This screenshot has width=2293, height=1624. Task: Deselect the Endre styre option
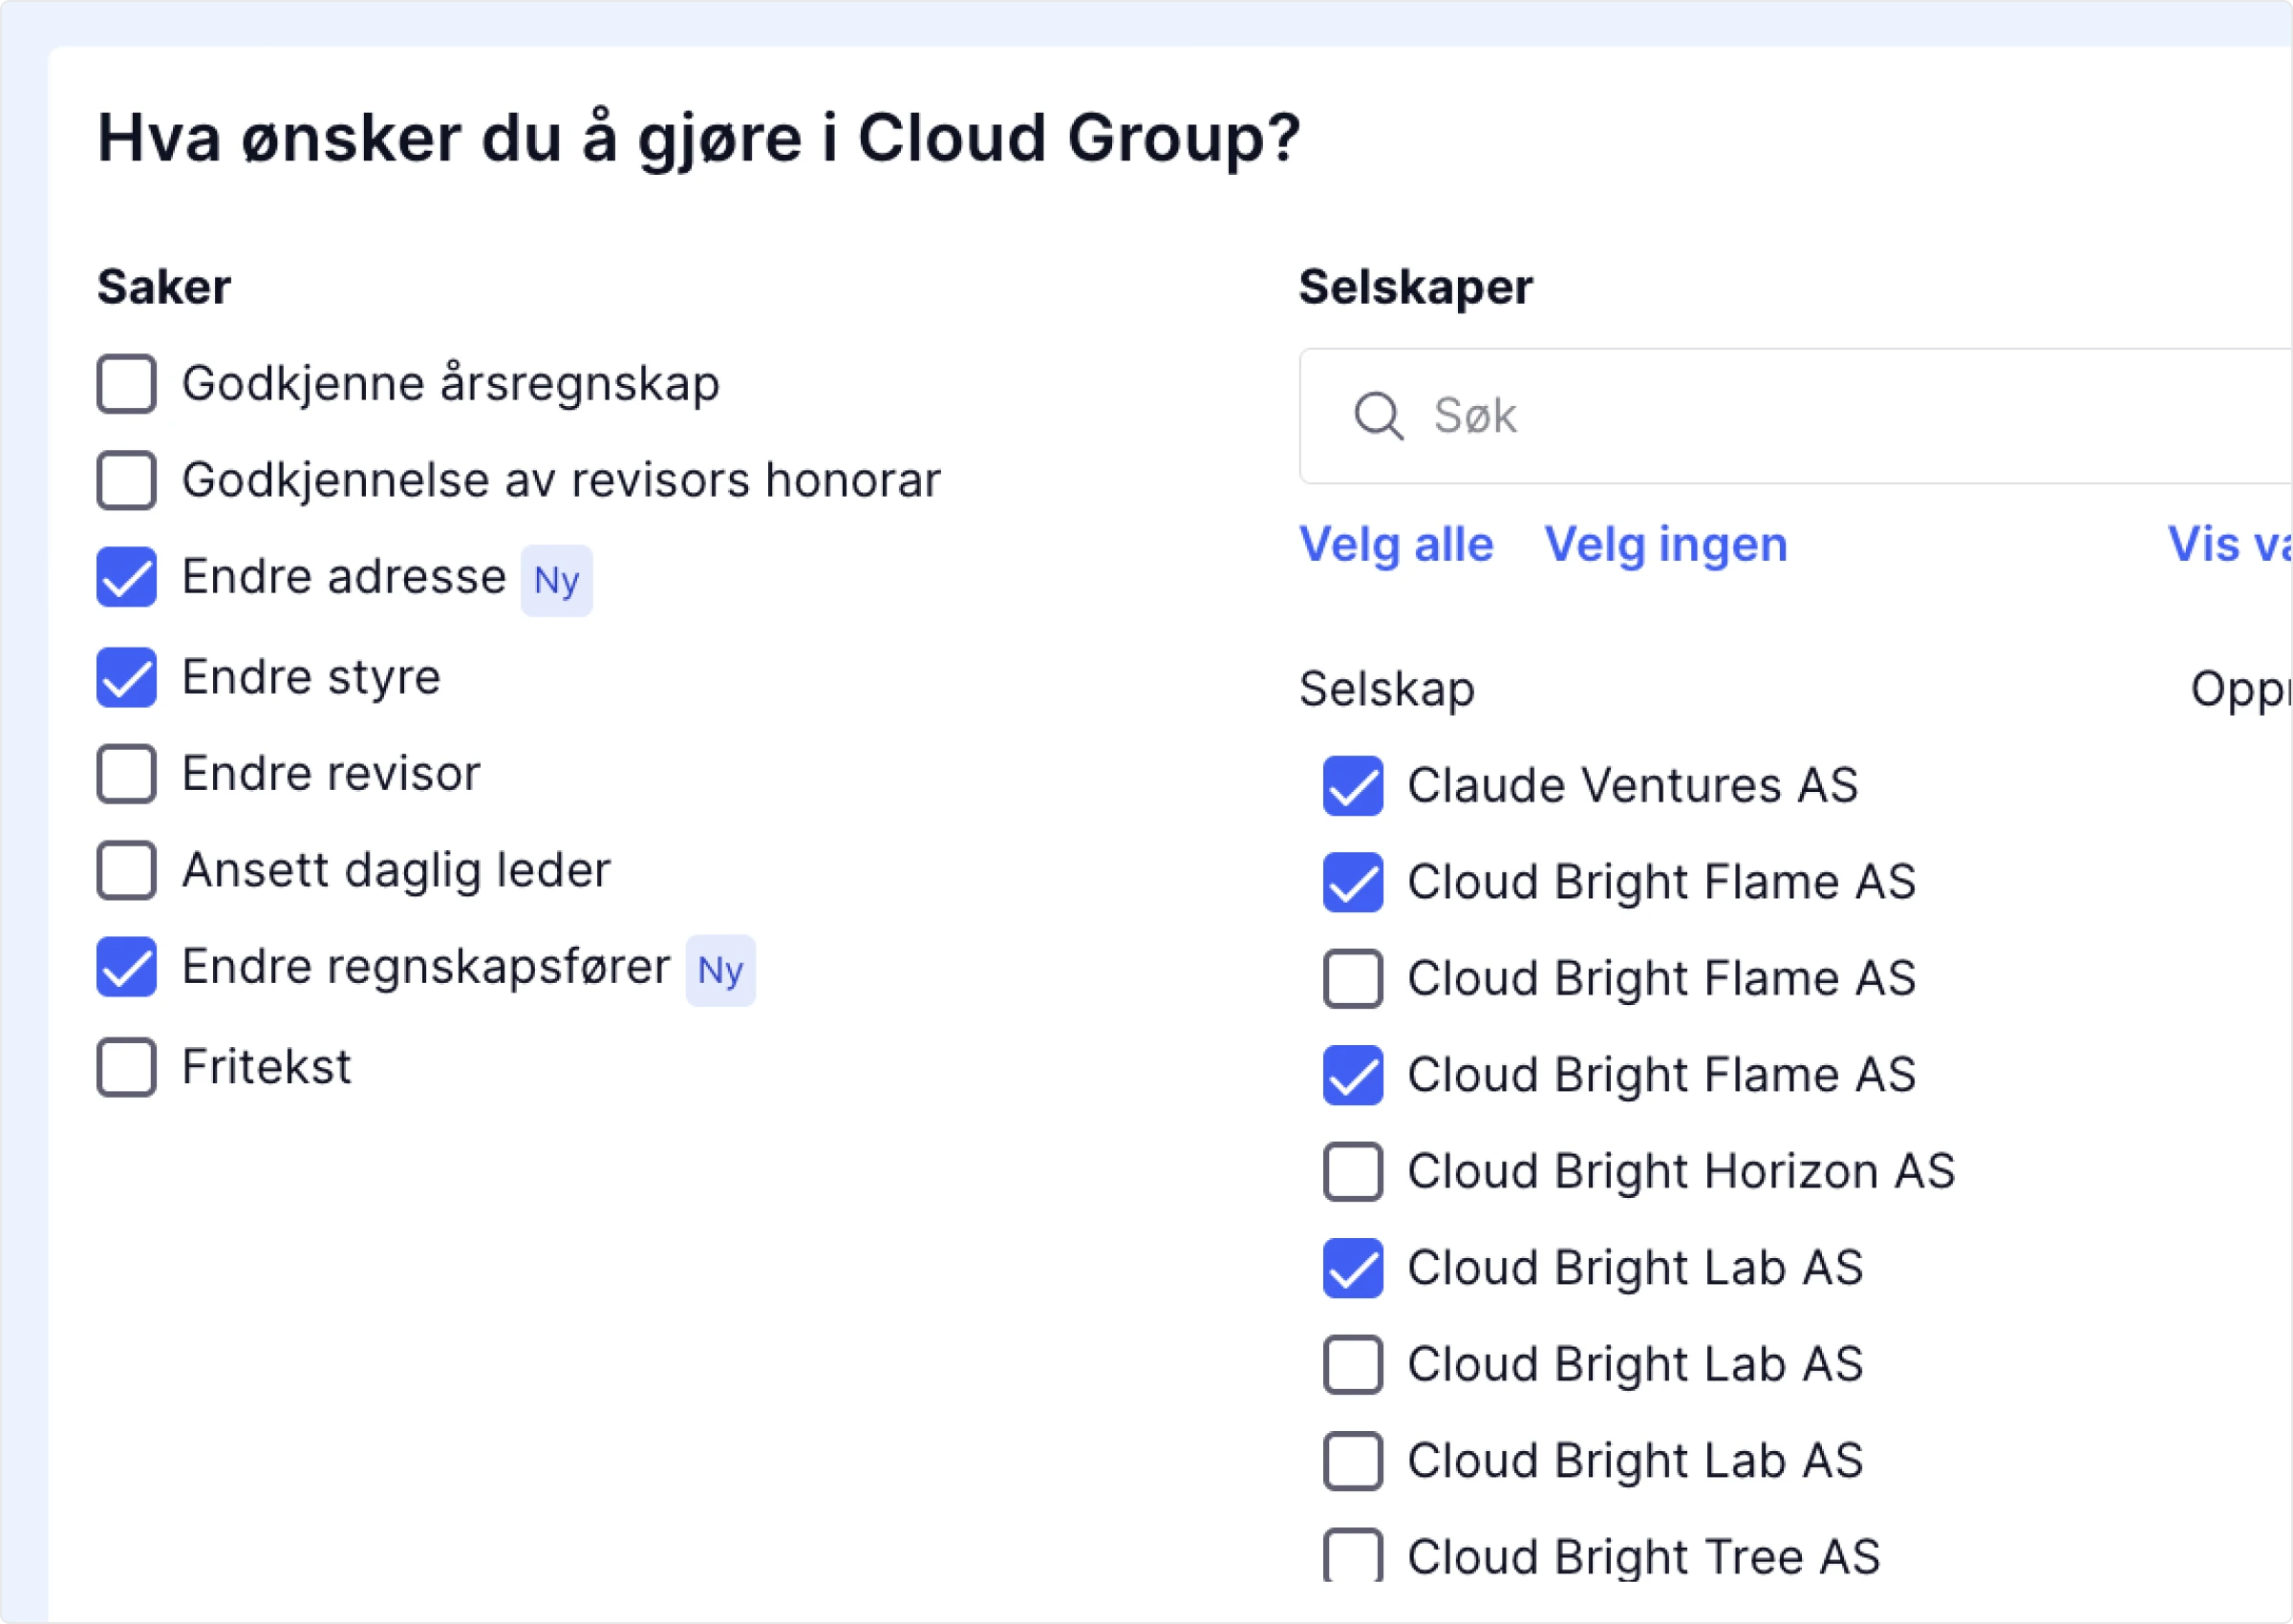pos(126,677)
